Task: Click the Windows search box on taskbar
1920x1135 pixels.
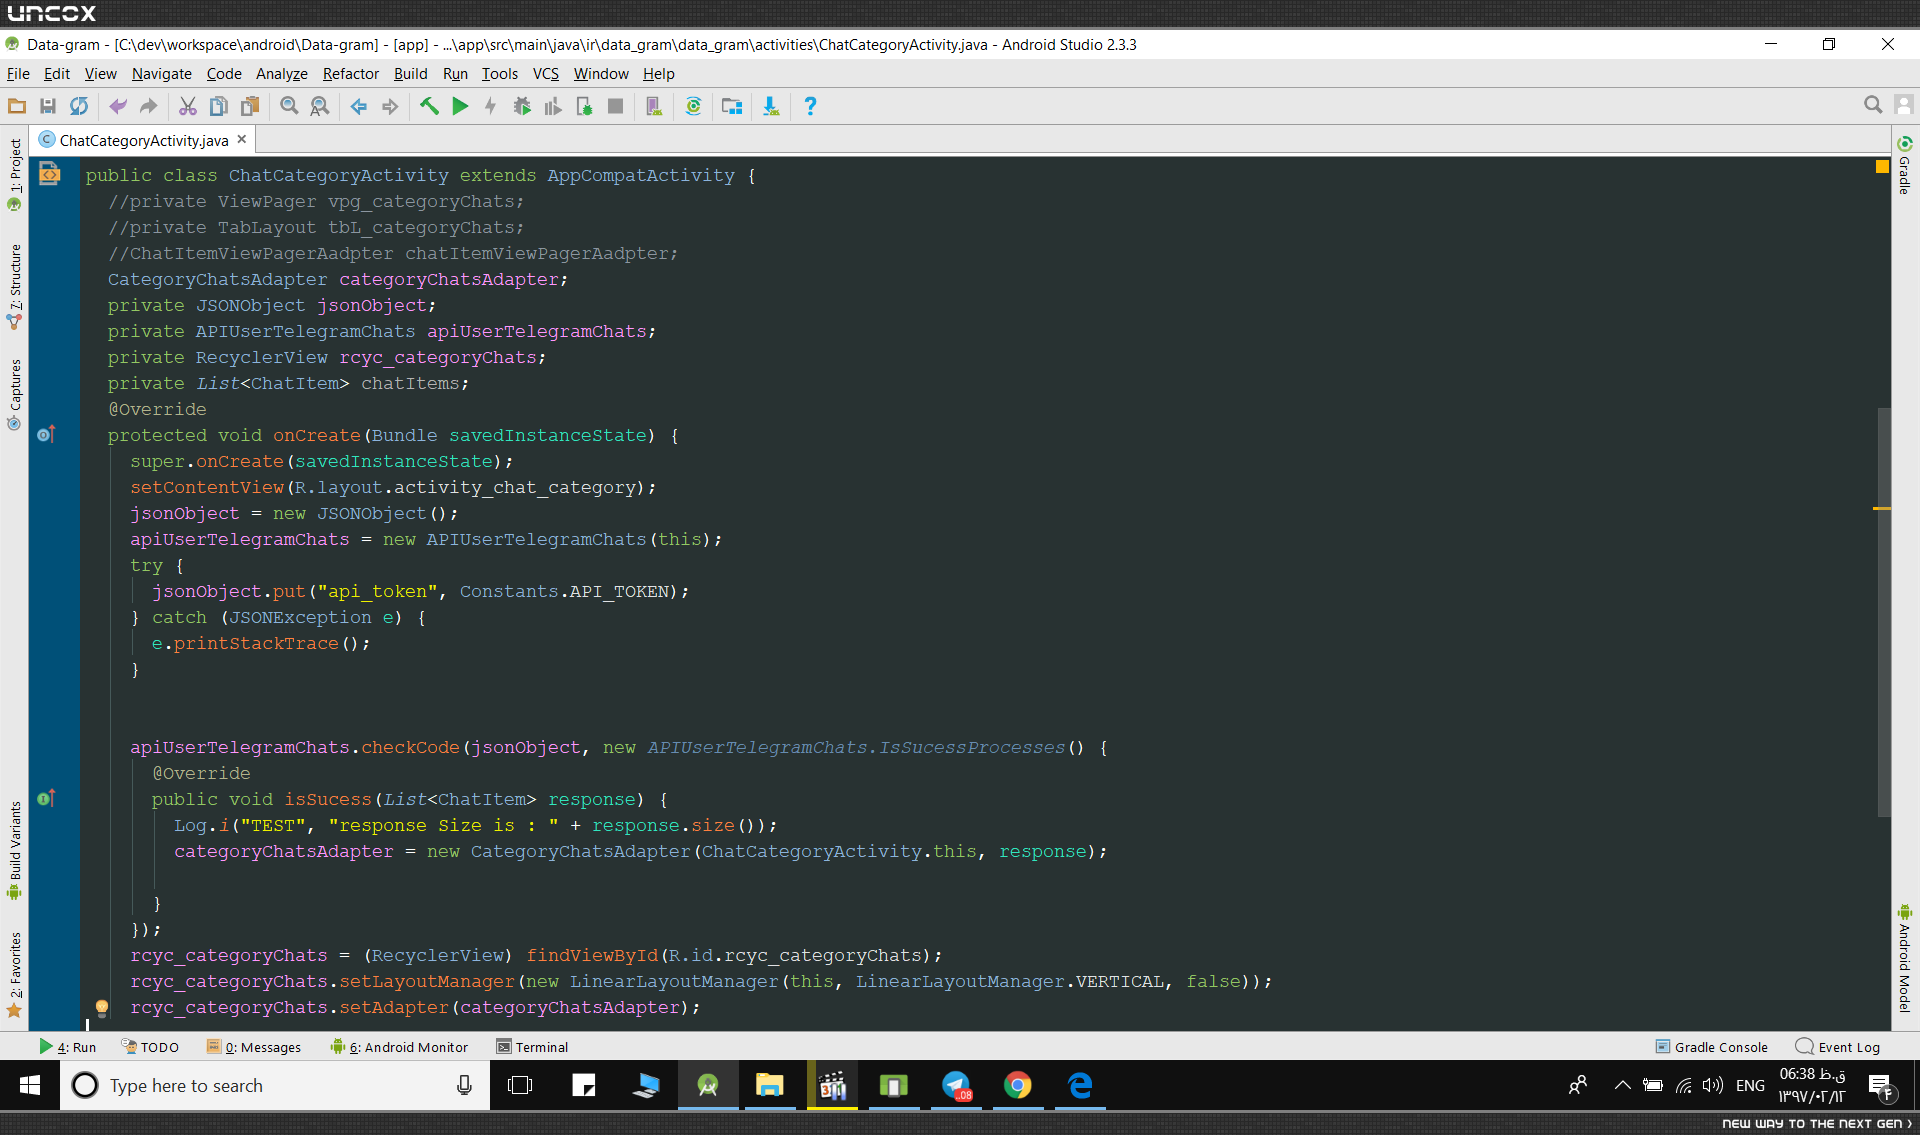Action: tap(275, 1085)
